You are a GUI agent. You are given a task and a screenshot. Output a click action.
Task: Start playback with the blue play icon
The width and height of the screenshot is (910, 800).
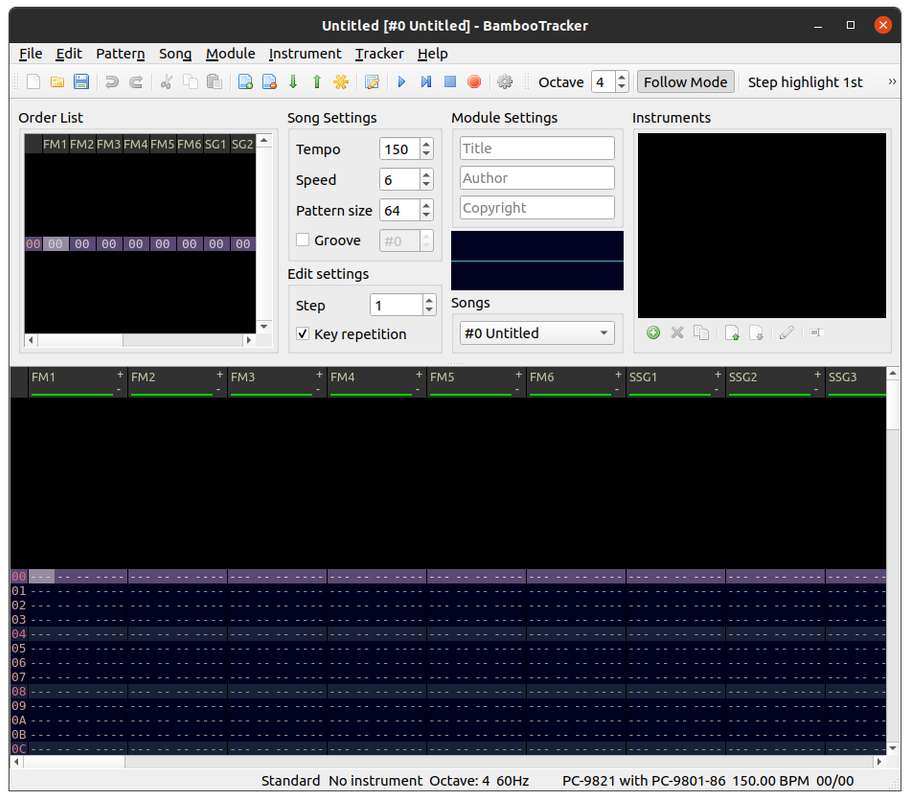coord(402,82)
